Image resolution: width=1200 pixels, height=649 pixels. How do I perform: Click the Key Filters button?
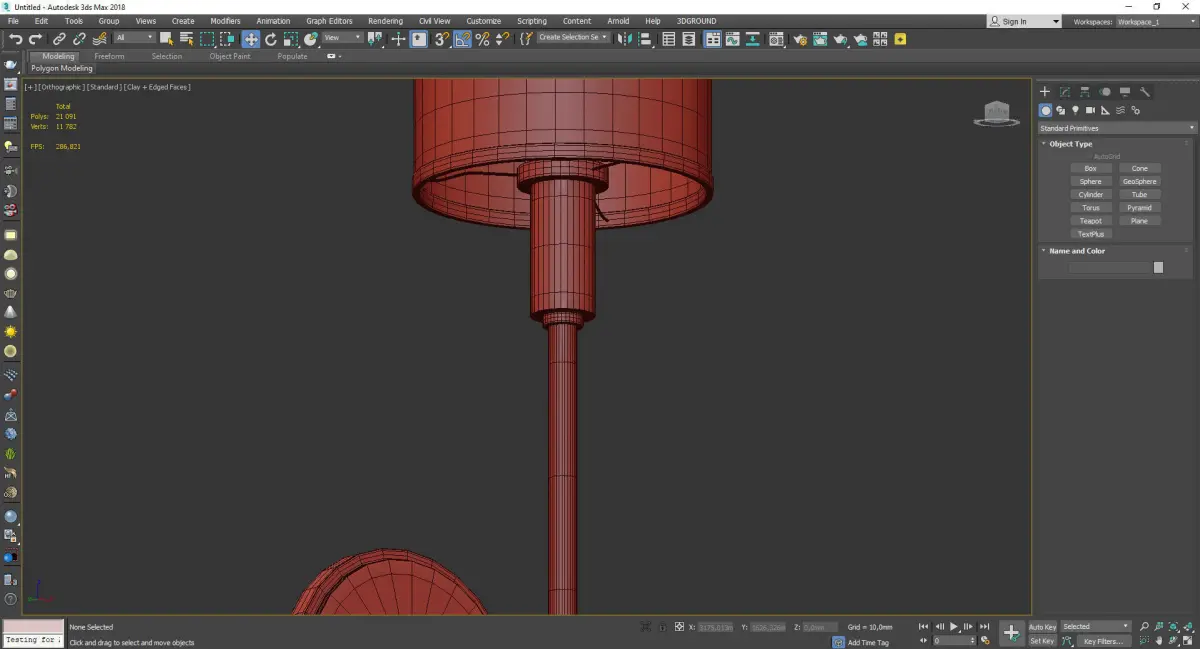click(x=1102, y=641)
